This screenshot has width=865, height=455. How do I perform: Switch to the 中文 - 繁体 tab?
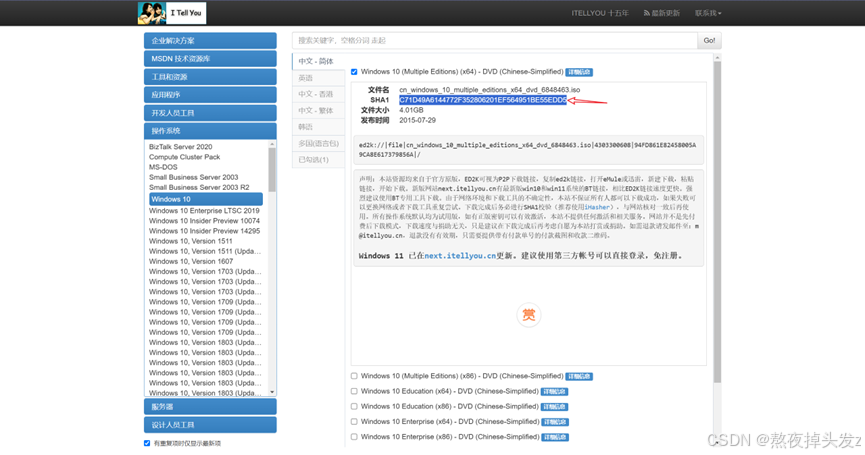(x=318, y=110)
